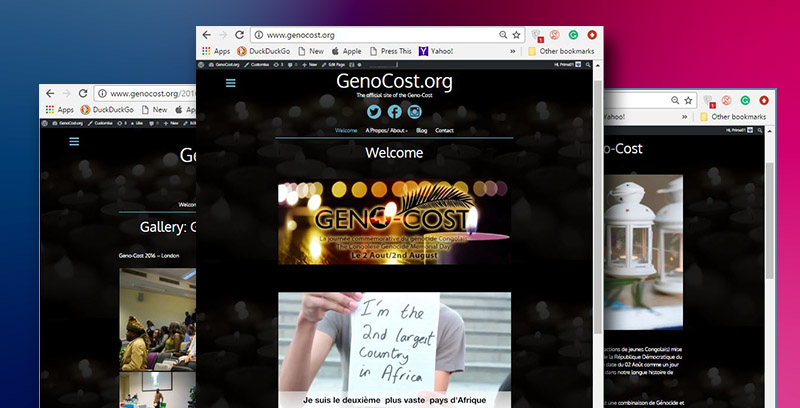800x408 pixels.
Task: Click the zoom magnifier in the front window's address bar
Action: pyautogui.click(x=503, y=35)
